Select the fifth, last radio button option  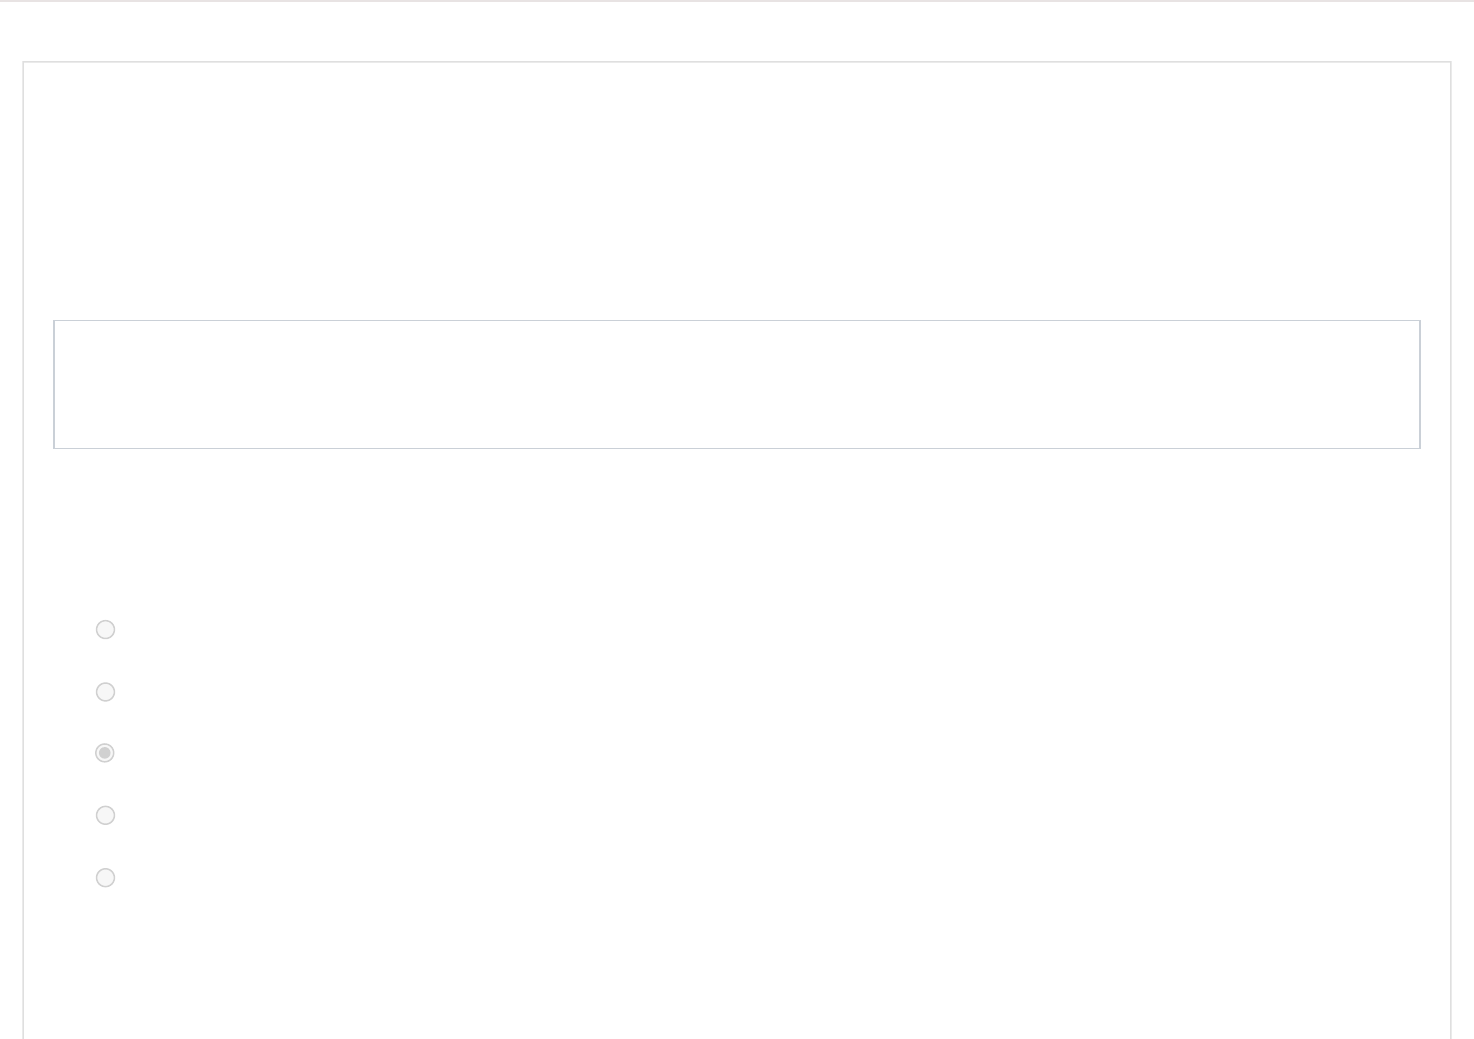pos(105,878)
